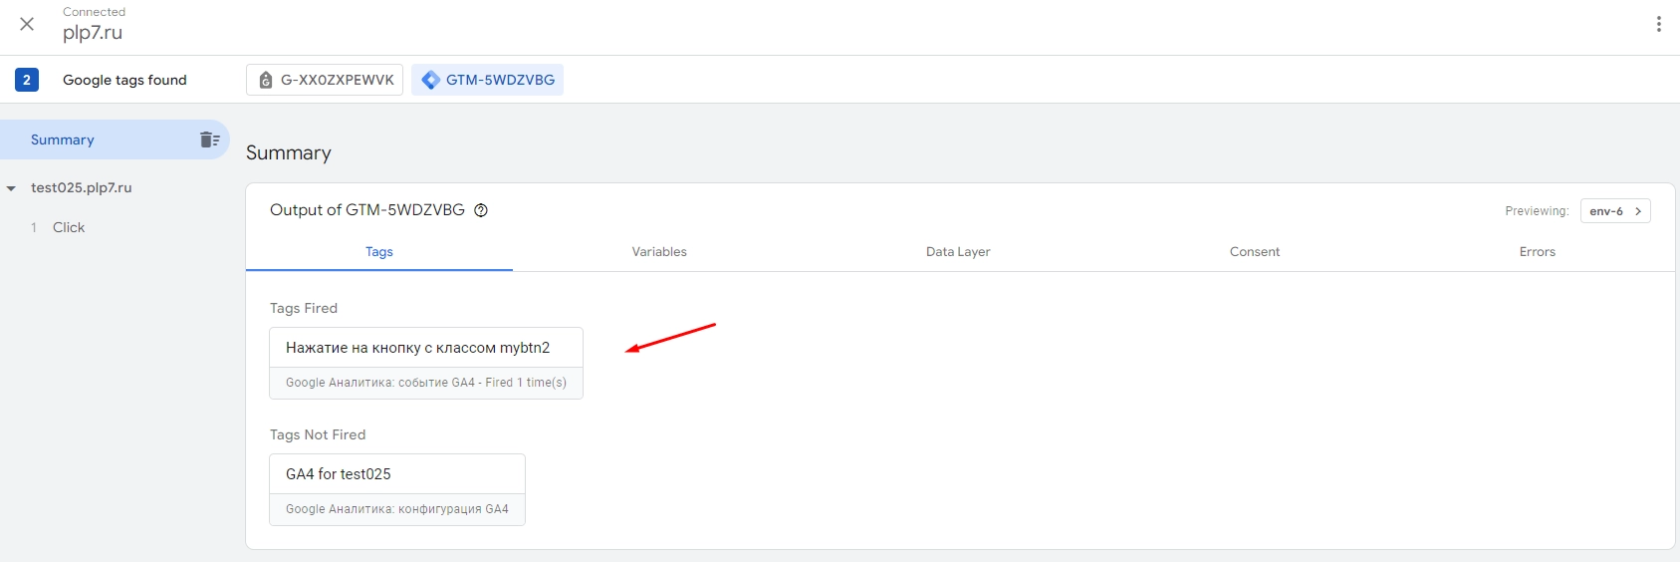1680x562 pixels.
Task: Open fired tag Нажатие на кнопку с классом mybtn2
Action: click(x=426, y=363)
